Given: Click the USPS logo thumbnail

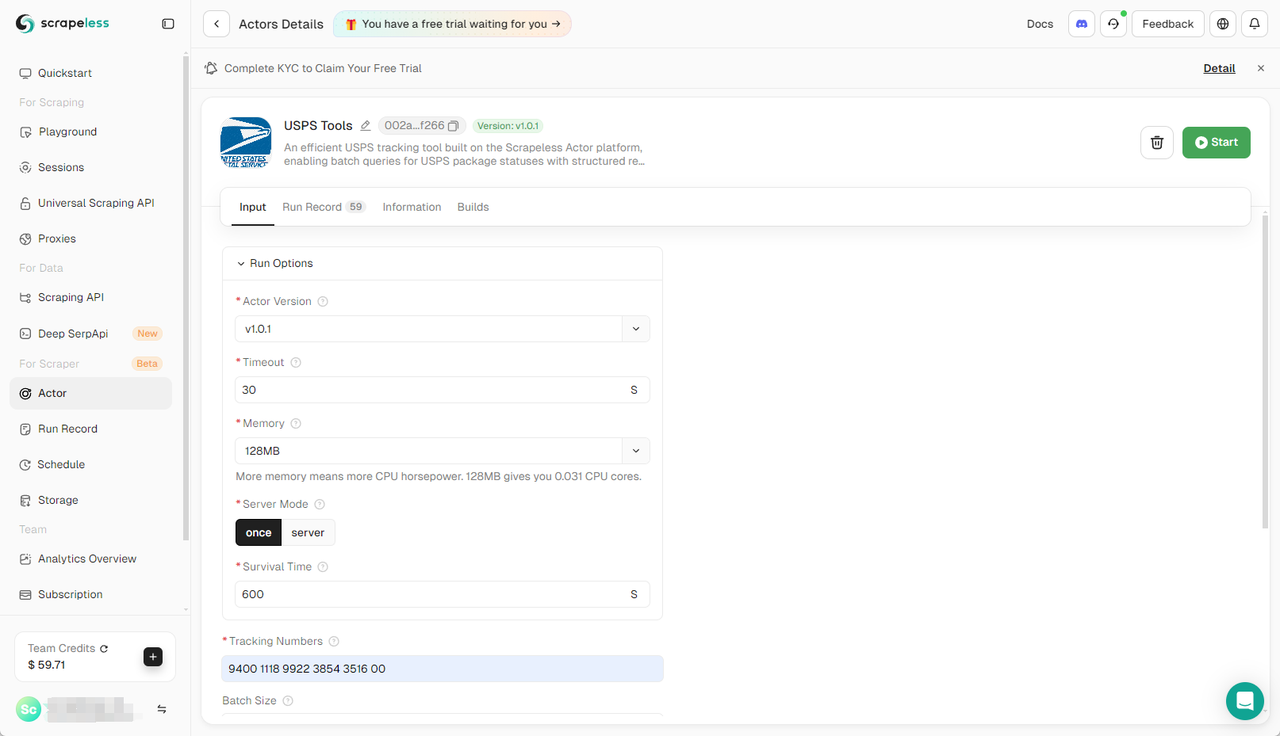Looking at the screenshot, I should pos(246,142).
